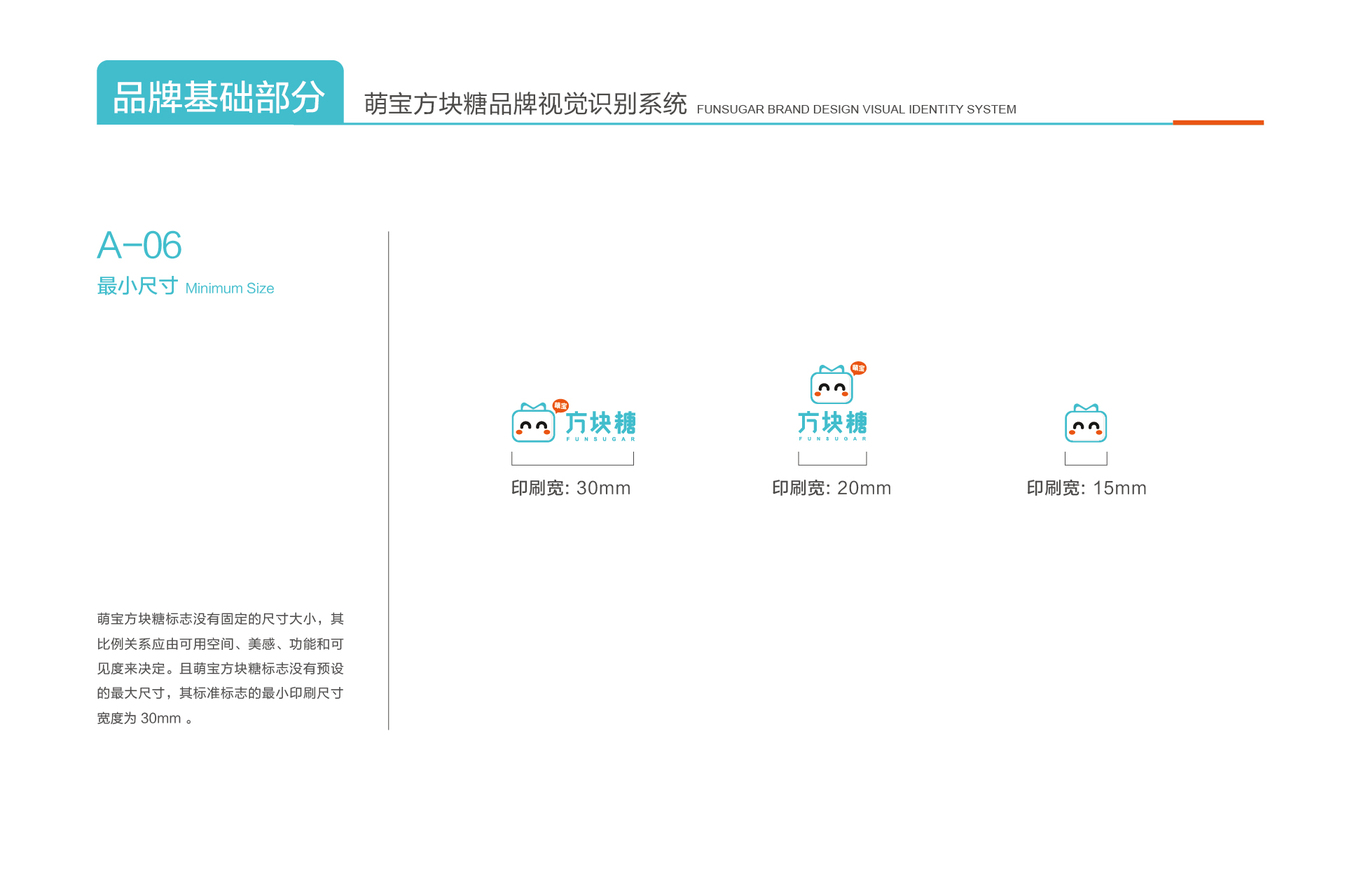Click the orange accent bar in header
Viewport: 1366px width, 869px height.
pyautogui.click(x=1218, y=122)
